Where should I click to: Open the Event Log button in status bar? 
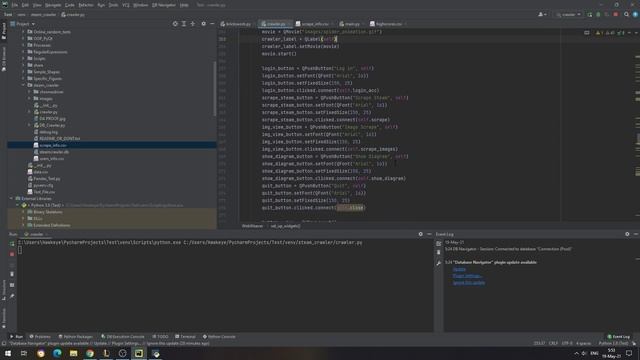(618, 337)
